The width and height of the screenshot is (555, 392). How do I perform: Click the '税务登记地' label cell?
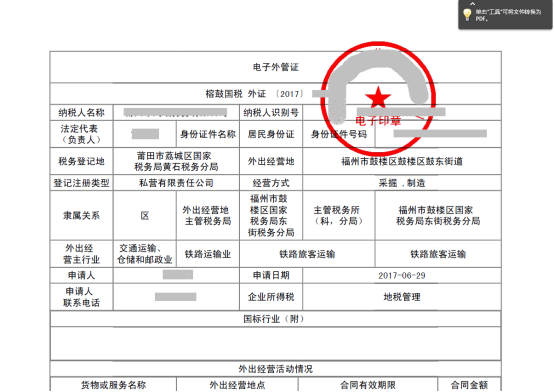81,161
